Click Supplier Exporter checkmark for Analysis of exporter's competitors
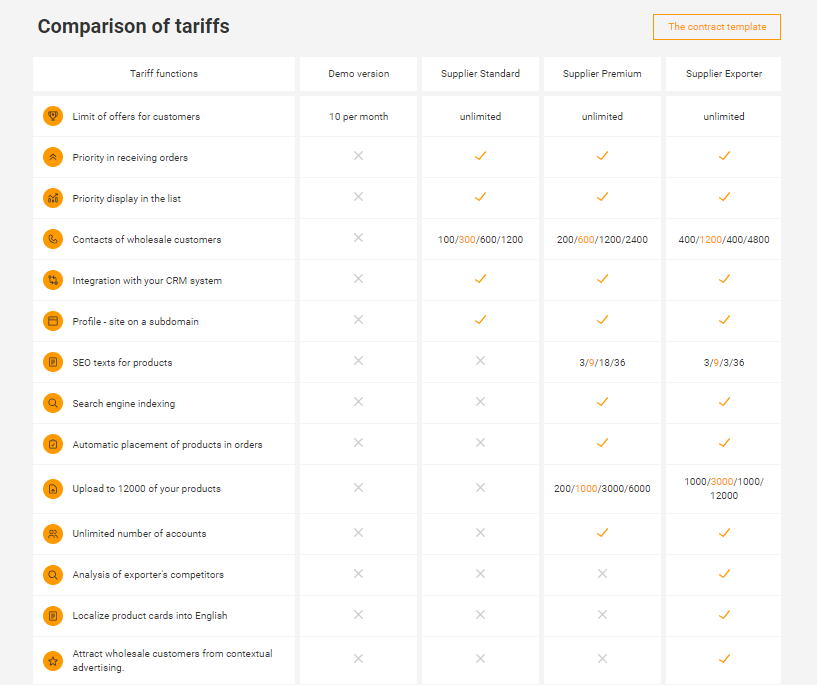Viewport: 817px width, 685px height. (724, 574)
